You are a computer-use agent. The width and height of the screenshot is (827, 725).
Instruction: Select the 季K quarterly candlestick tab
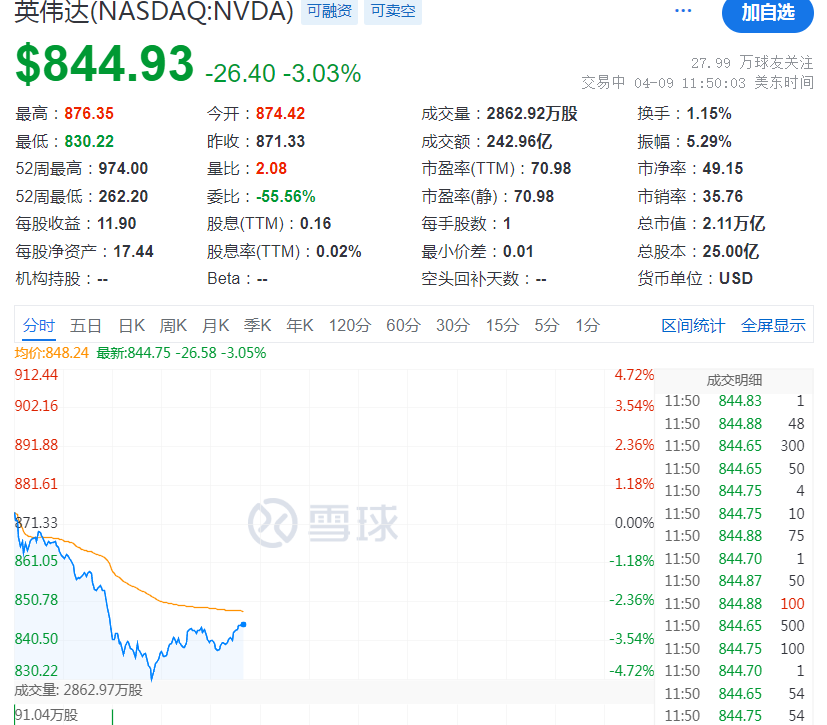click(257, 325)
